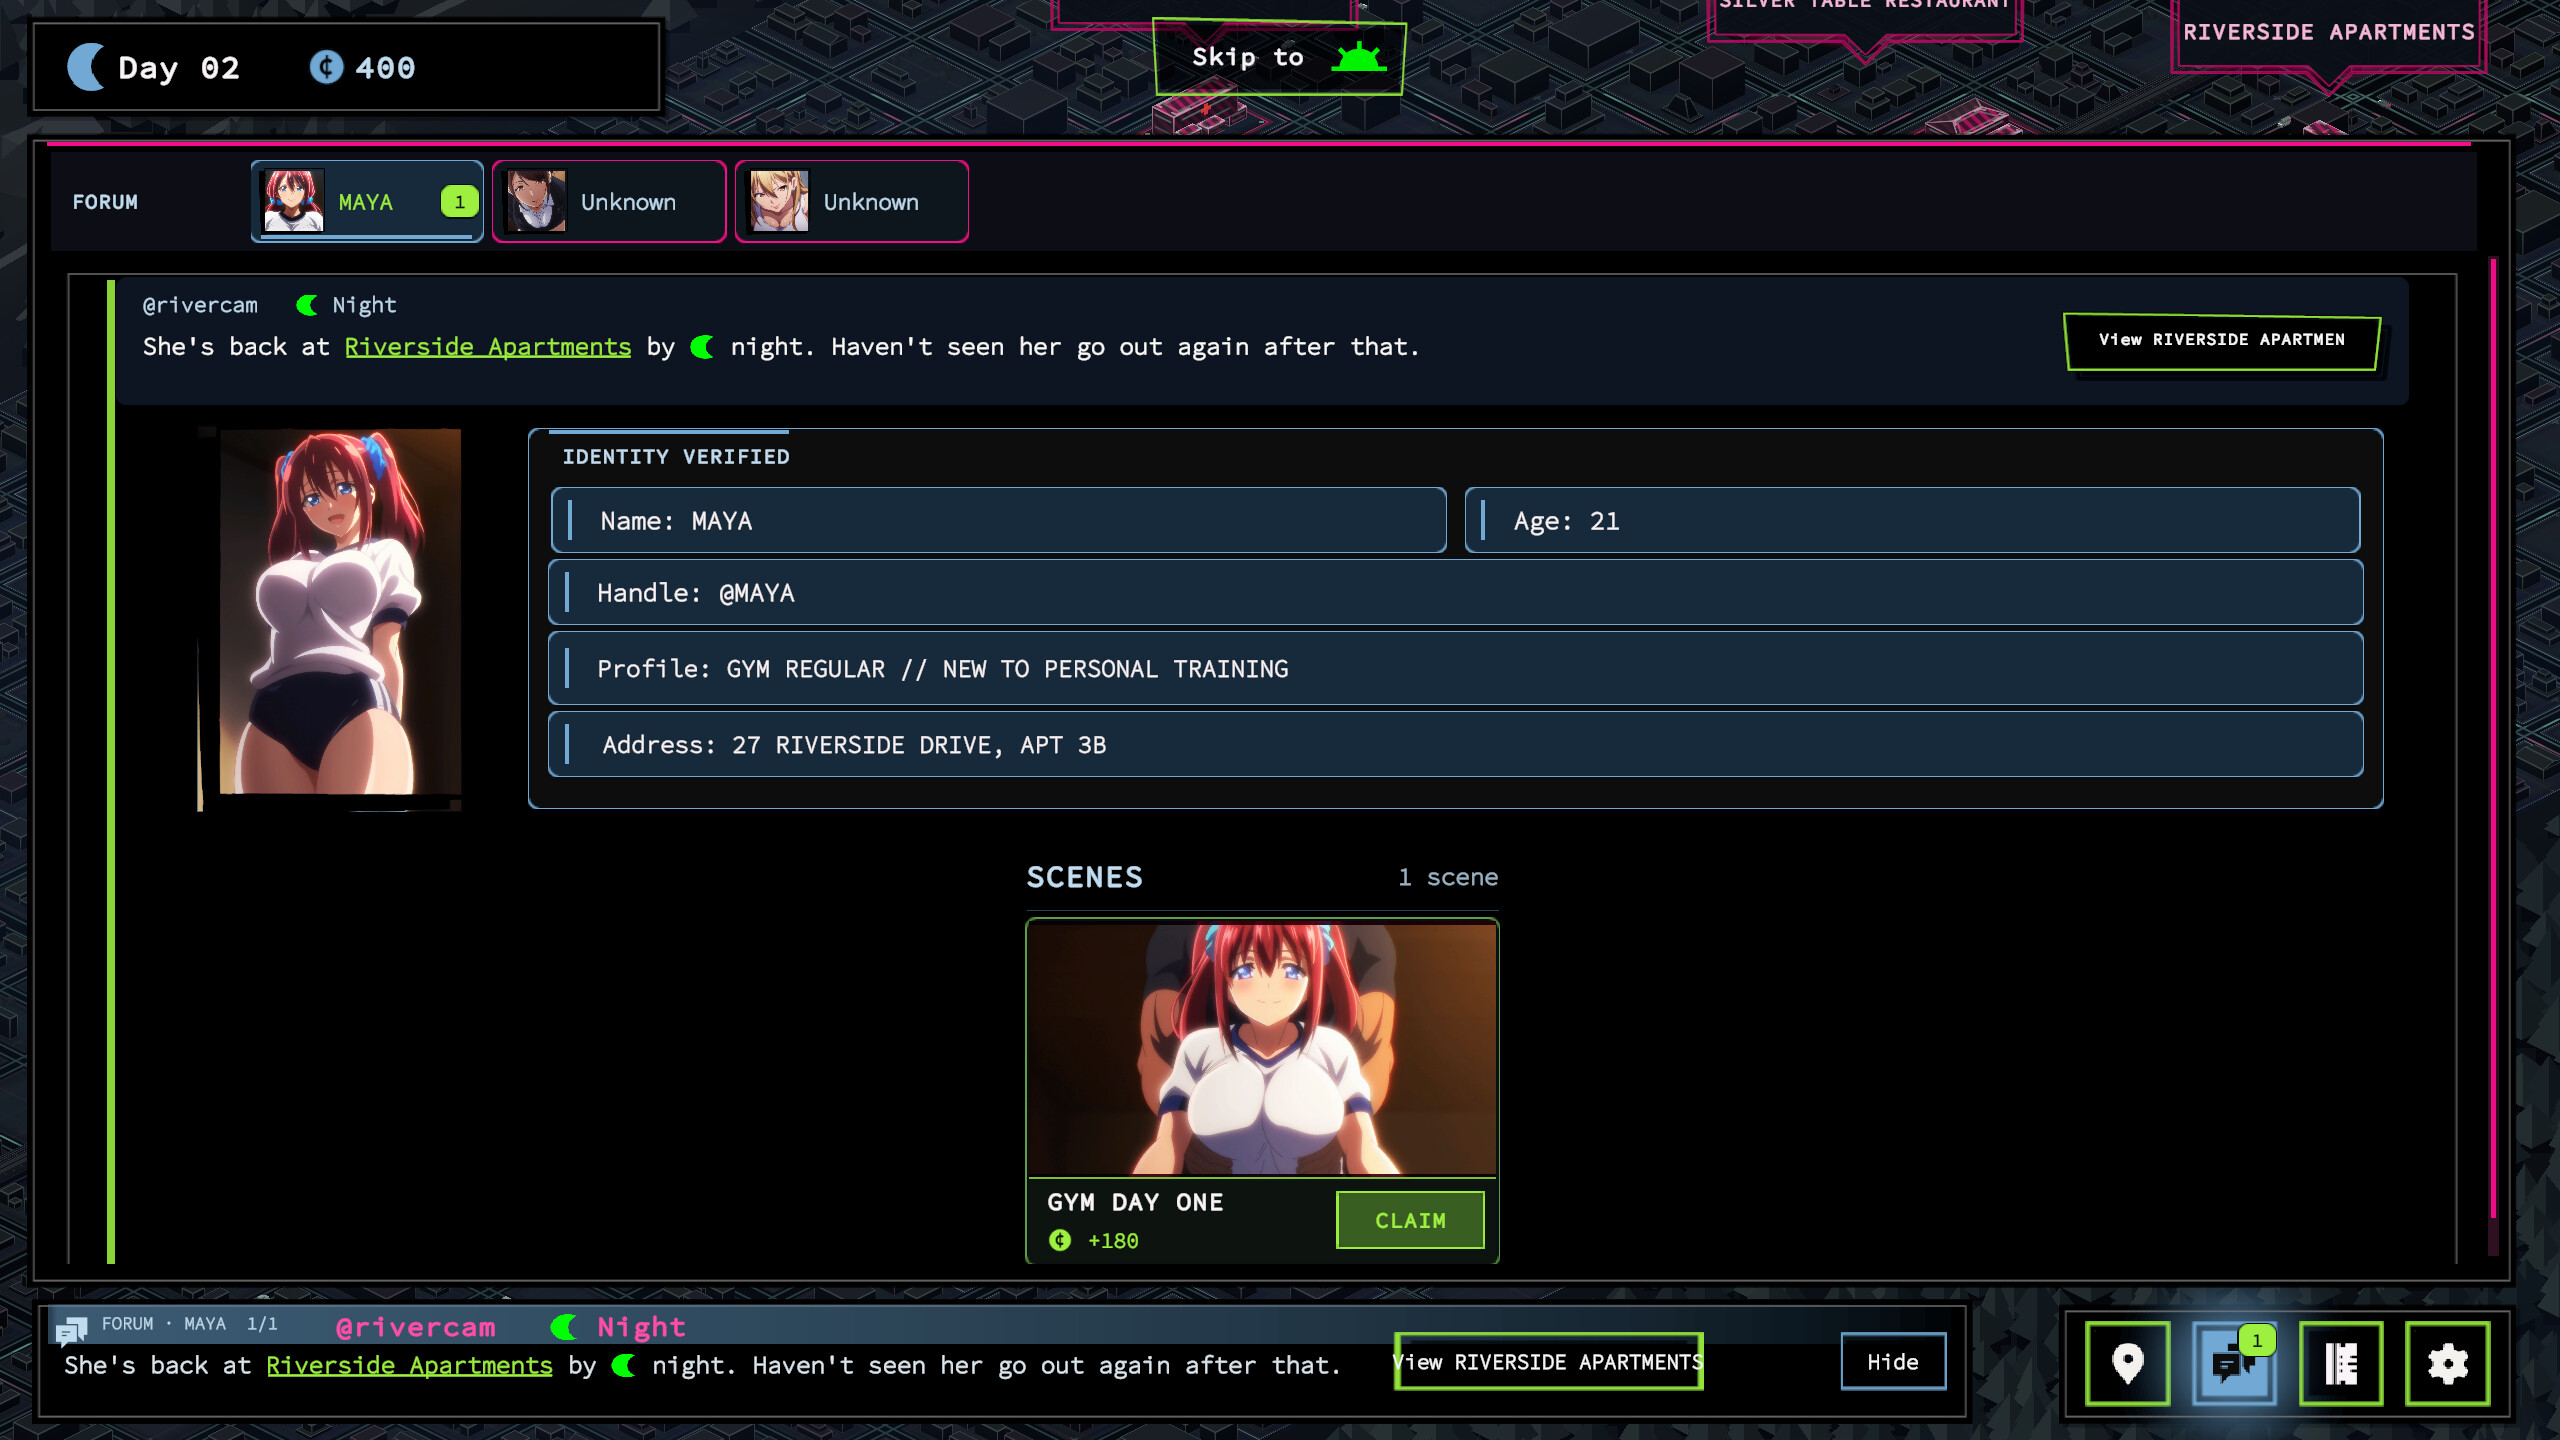
Task: Click the Name: MAYA field
Action: 998,520
